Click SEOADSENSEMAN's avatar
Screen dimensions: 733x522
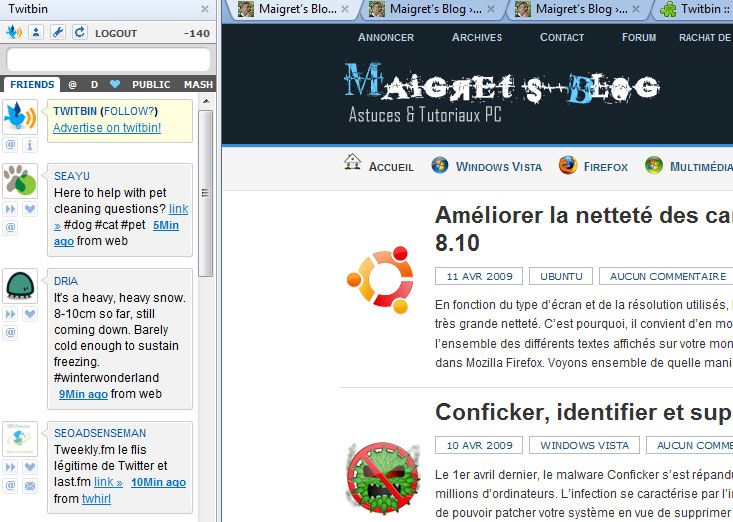(x=20, y=439)
